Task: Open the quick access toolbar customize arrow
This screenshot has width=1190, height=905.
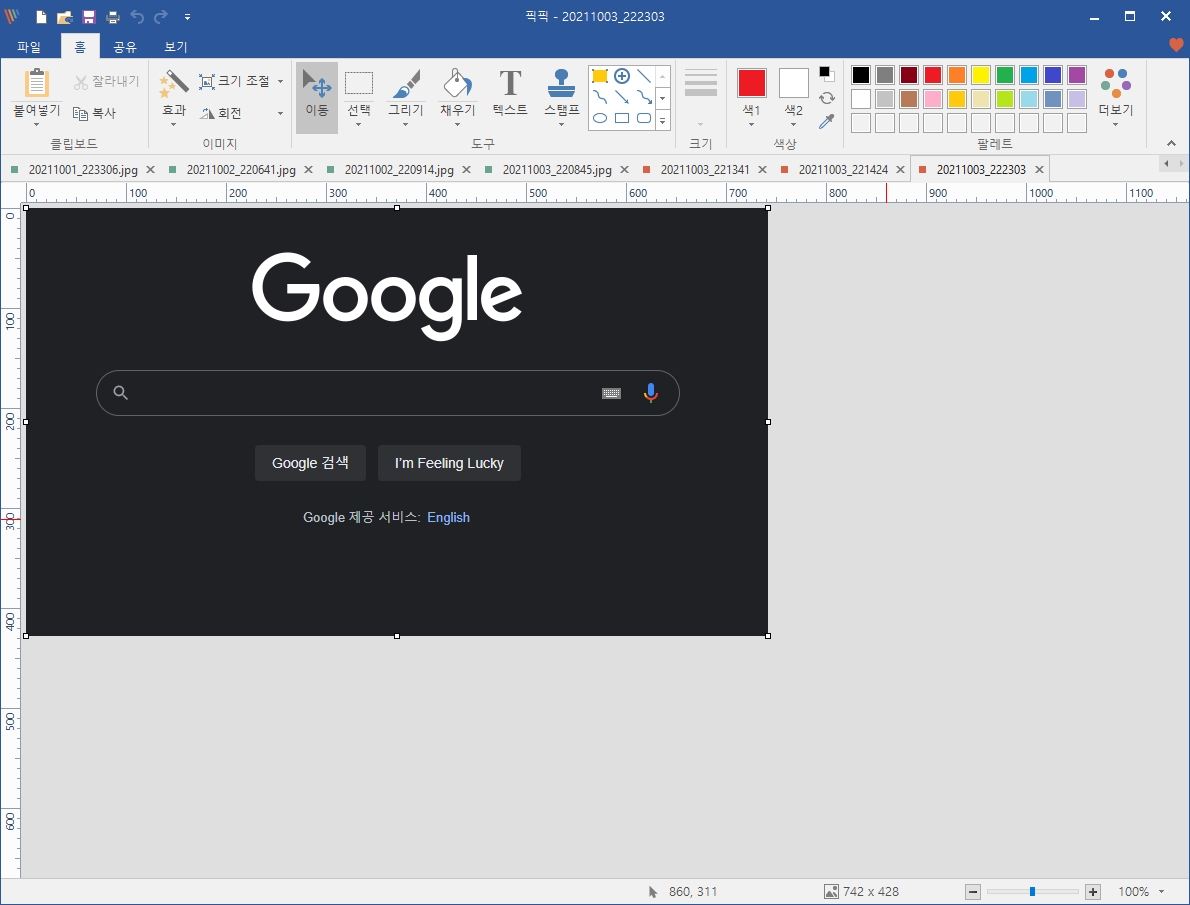Action: coord(187,17)
